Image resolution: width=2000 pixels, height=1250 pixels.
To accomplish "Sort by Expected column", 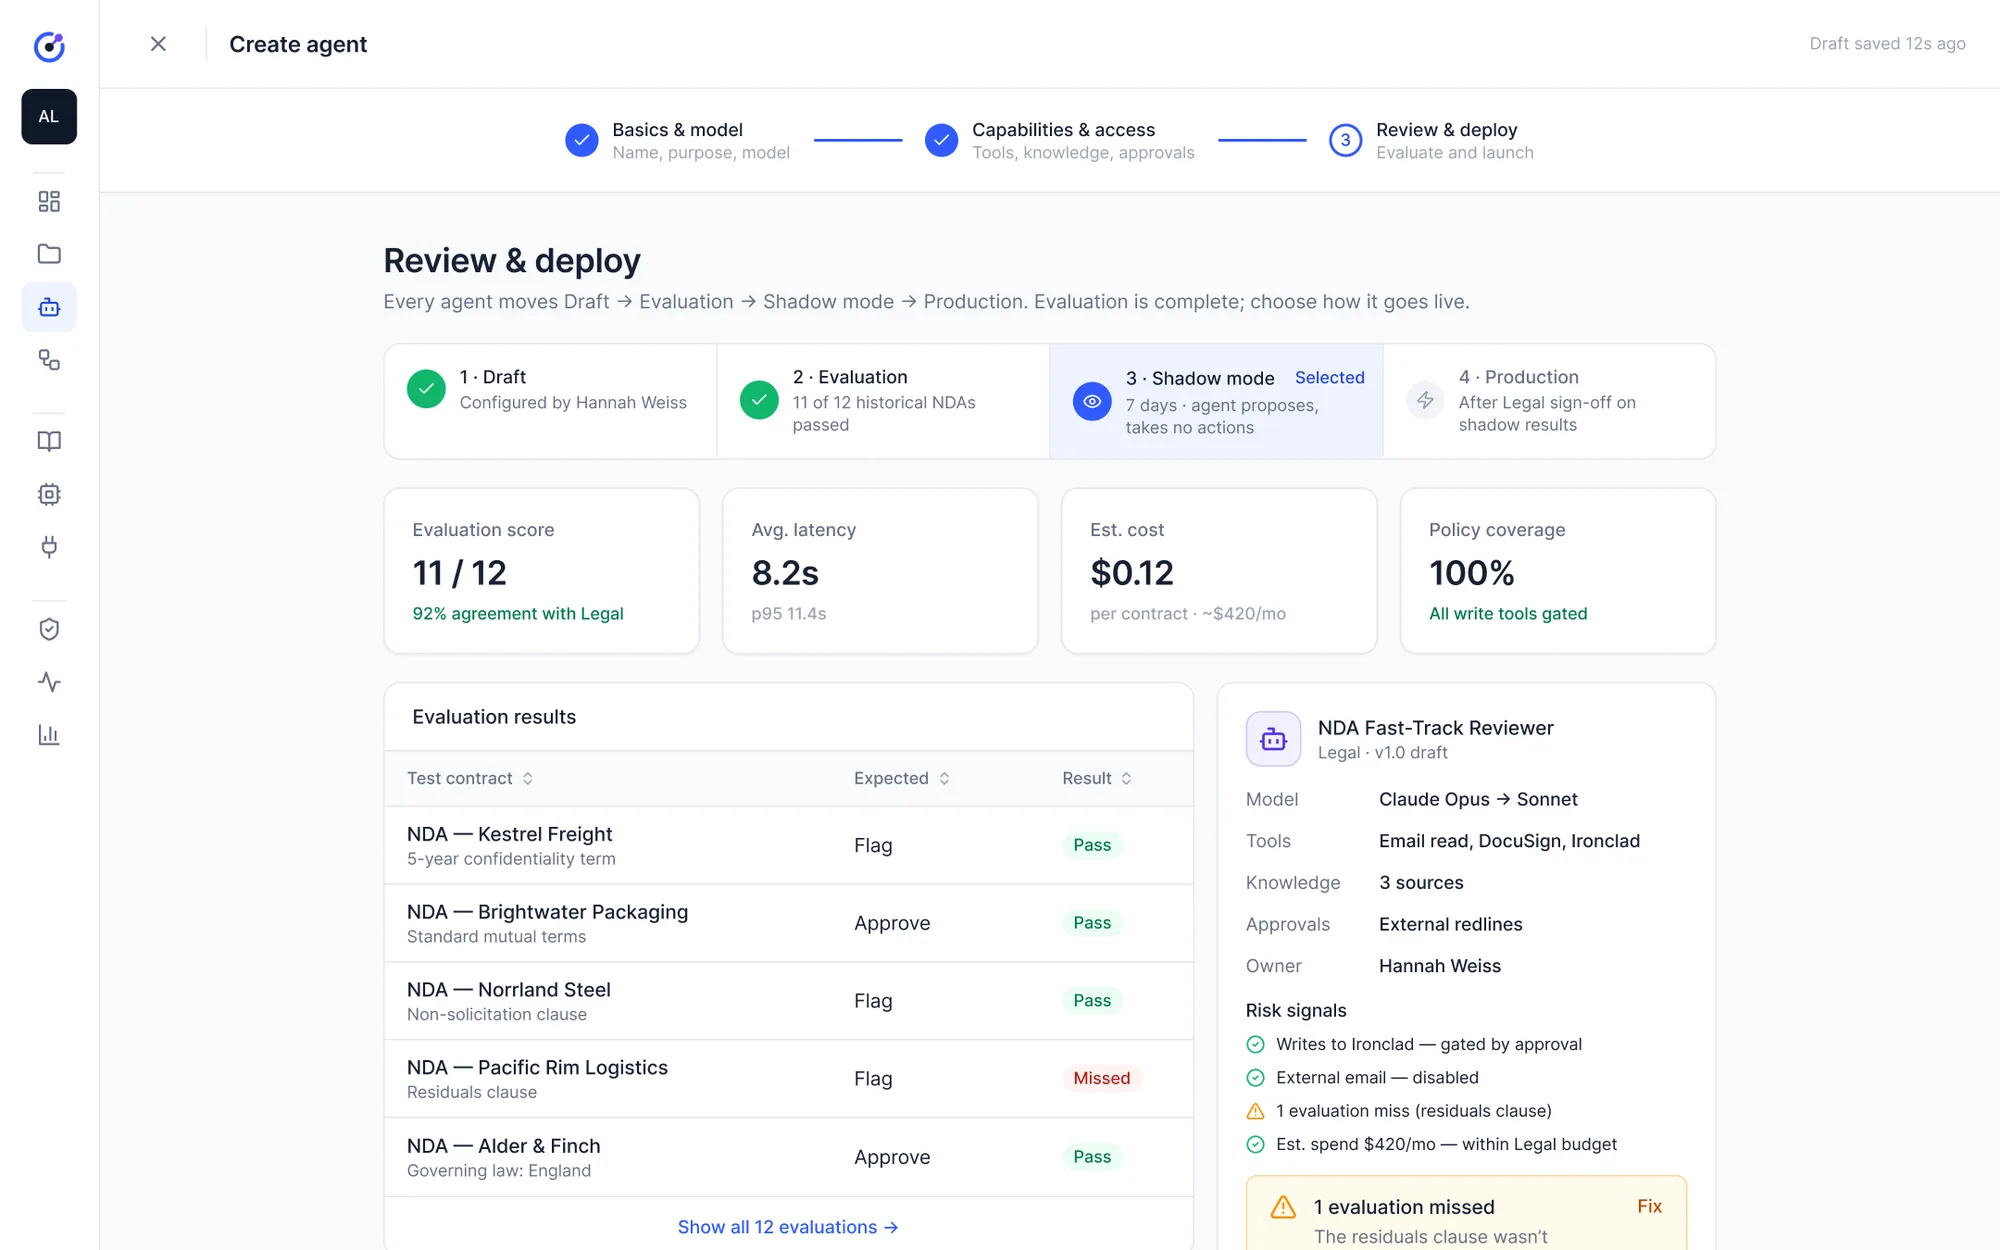I will pyautogui.click(x=901, y=778).
